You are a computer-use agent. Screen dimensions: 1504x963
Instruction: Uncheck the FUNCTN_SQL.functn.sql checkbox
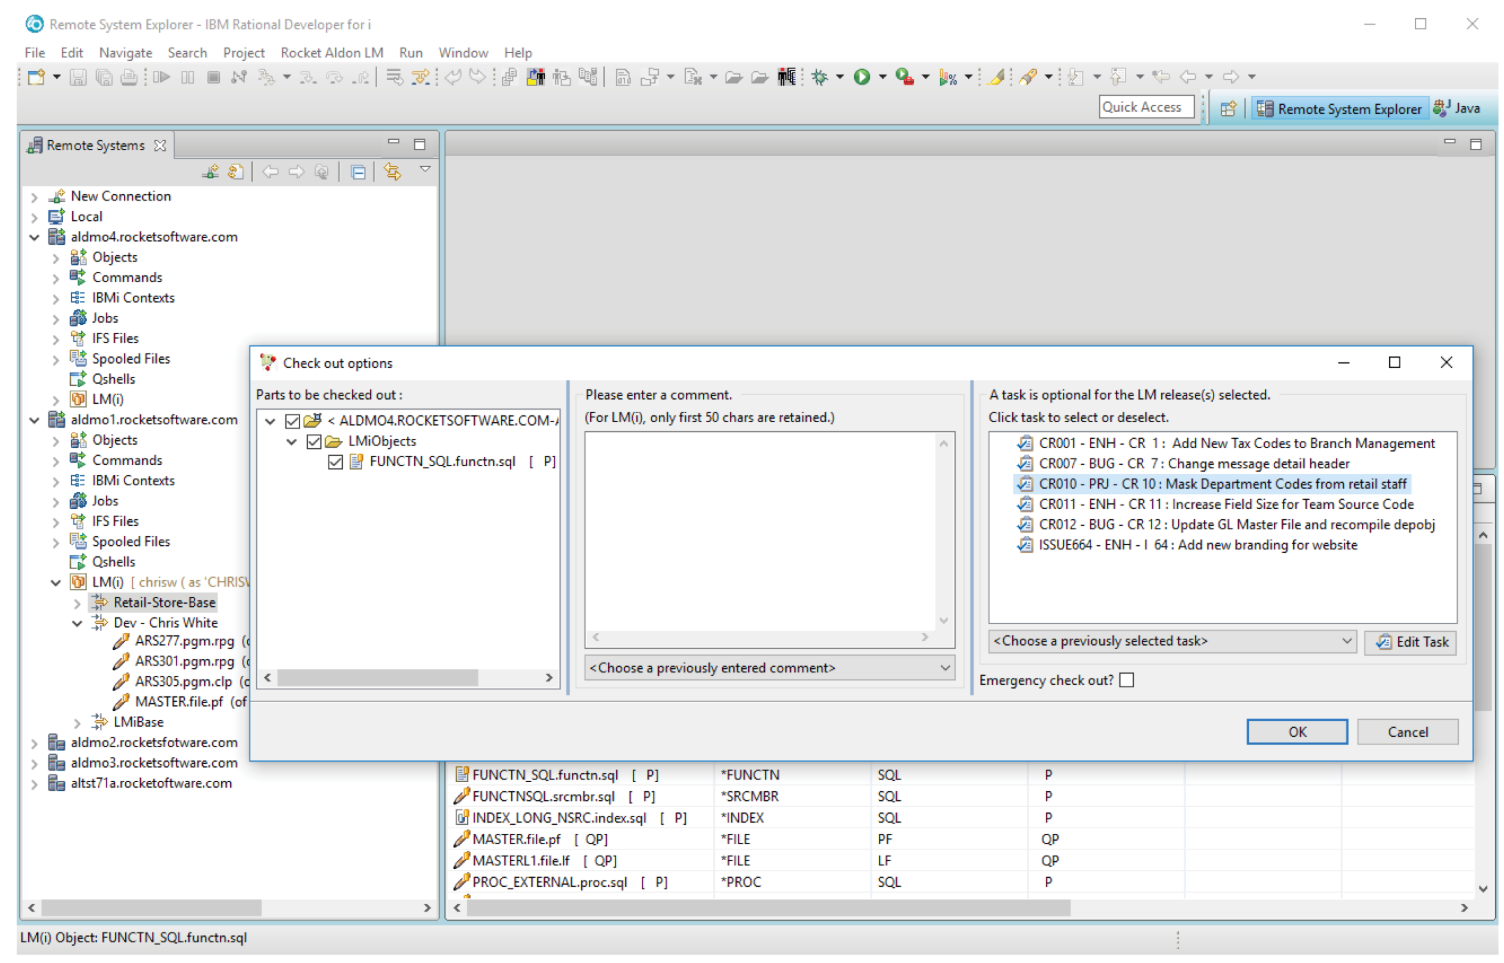point(335,462)
